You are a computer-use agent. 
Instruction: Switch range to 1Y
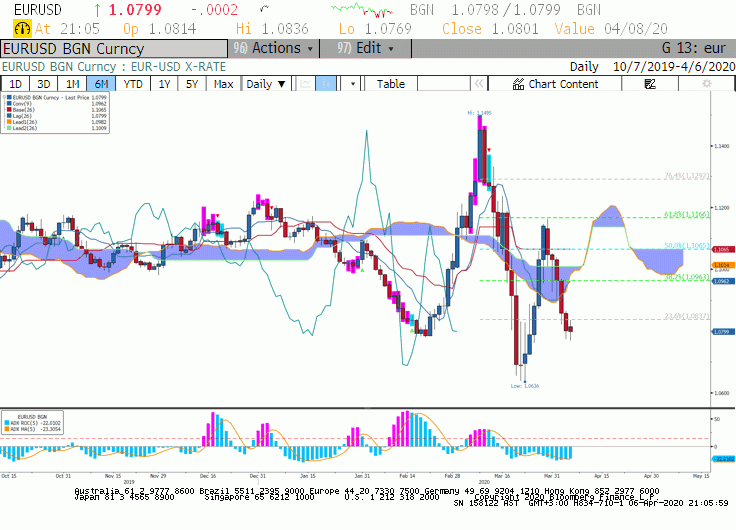[x=164, y=84]
